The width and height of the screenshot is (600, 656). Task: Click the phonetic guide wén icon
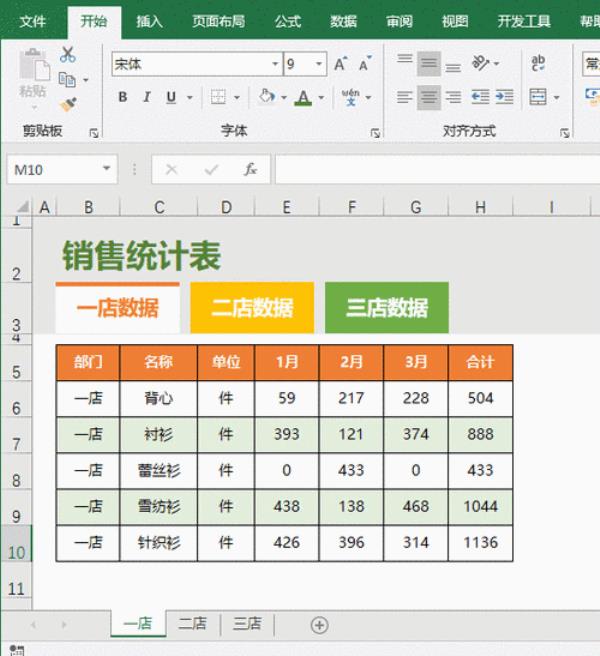351,97
